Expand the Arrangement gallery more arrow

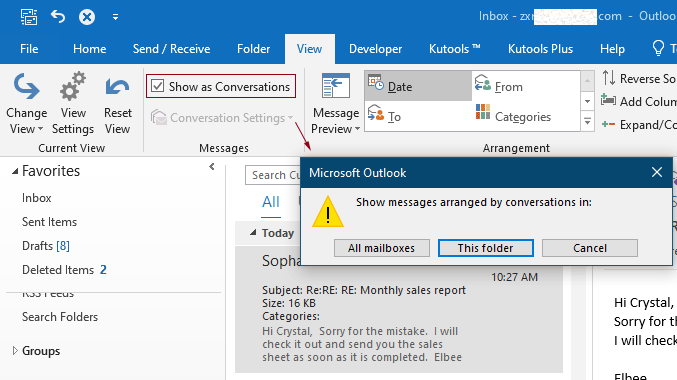[587, 122]
